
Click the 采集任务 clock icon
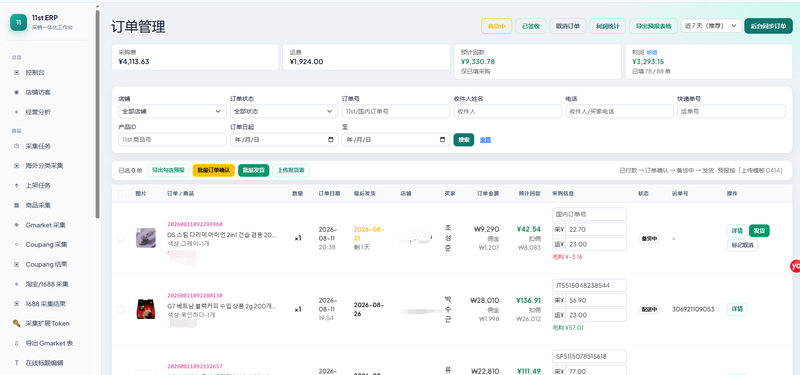[x=16, y=146]
